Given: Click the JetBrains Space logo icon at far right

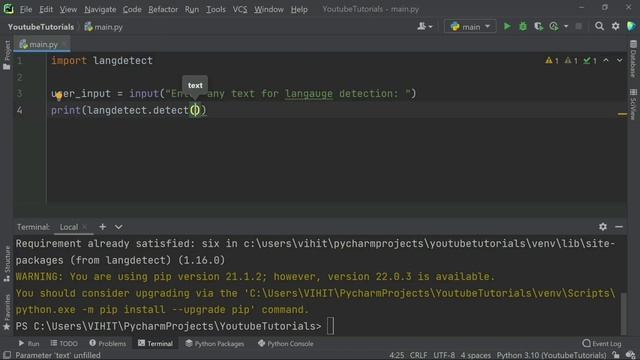Looking at the screenshot, I should 631,27.
